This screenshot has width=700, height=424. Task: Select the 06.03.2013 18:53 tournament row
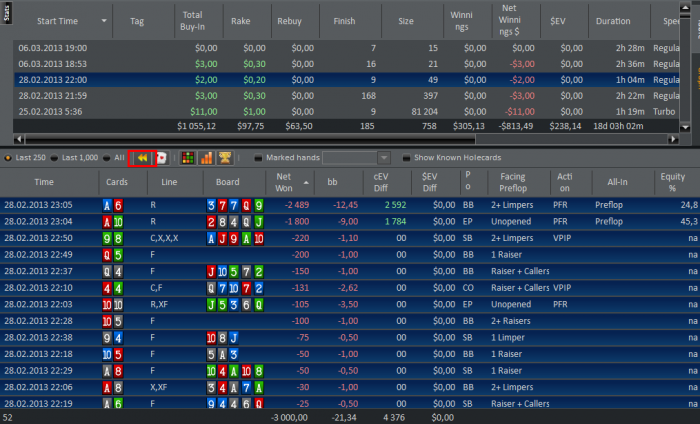(x=346, y=64)
